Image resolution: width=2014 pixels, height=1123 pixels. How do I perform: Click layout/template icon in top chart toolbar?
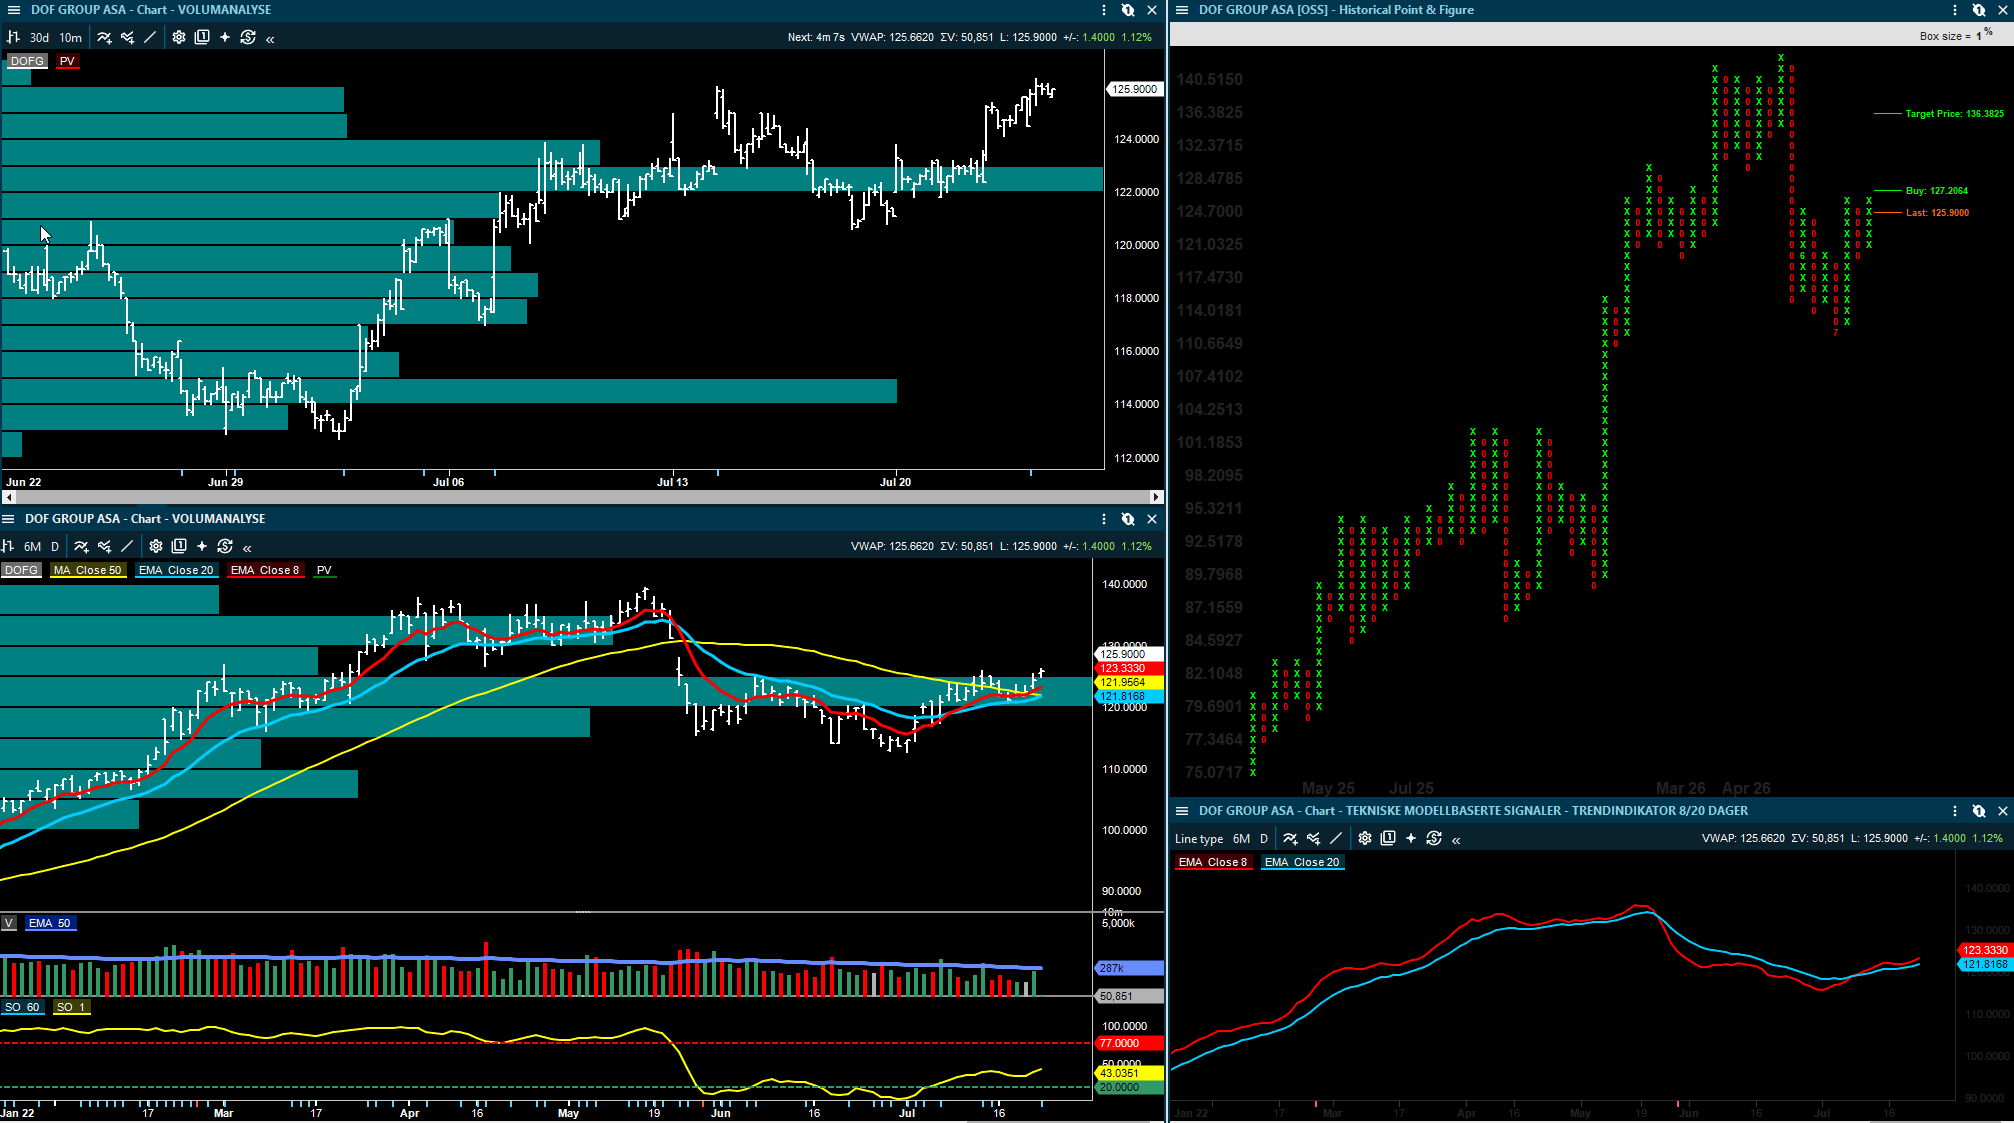[202, 37]
